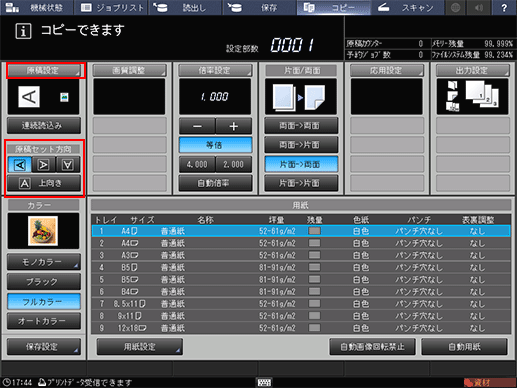Viewport: 517px width, 388px height.
Task: Click the globe icon in top bar
Action: [x=456, y=8]
